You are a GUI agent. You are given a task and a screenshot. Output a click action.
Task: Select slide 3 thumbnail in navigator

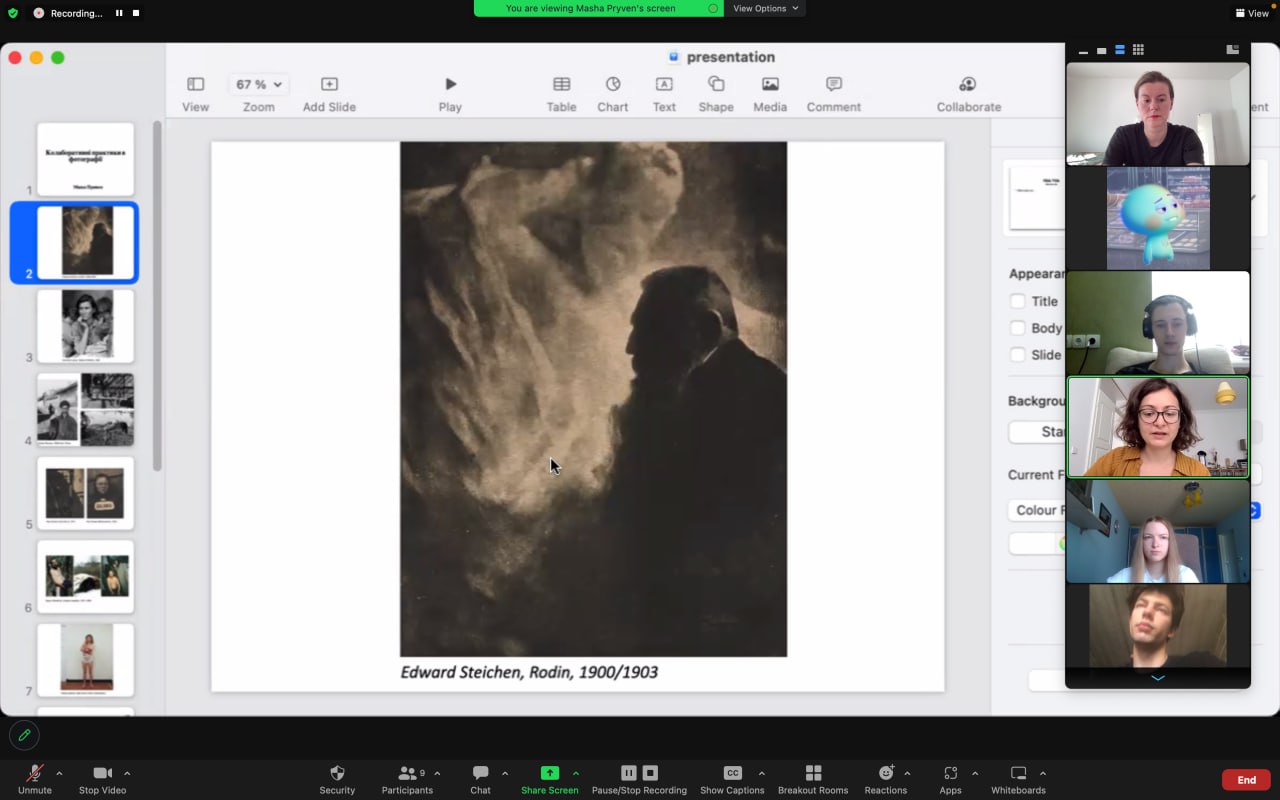click(85, 326)
